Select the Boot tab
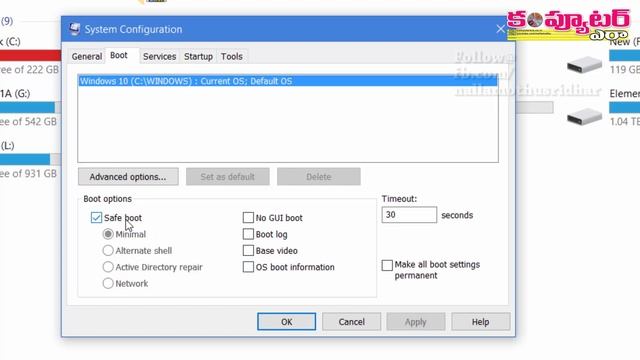This screenshot has width=640, height=360. point(119,55)
